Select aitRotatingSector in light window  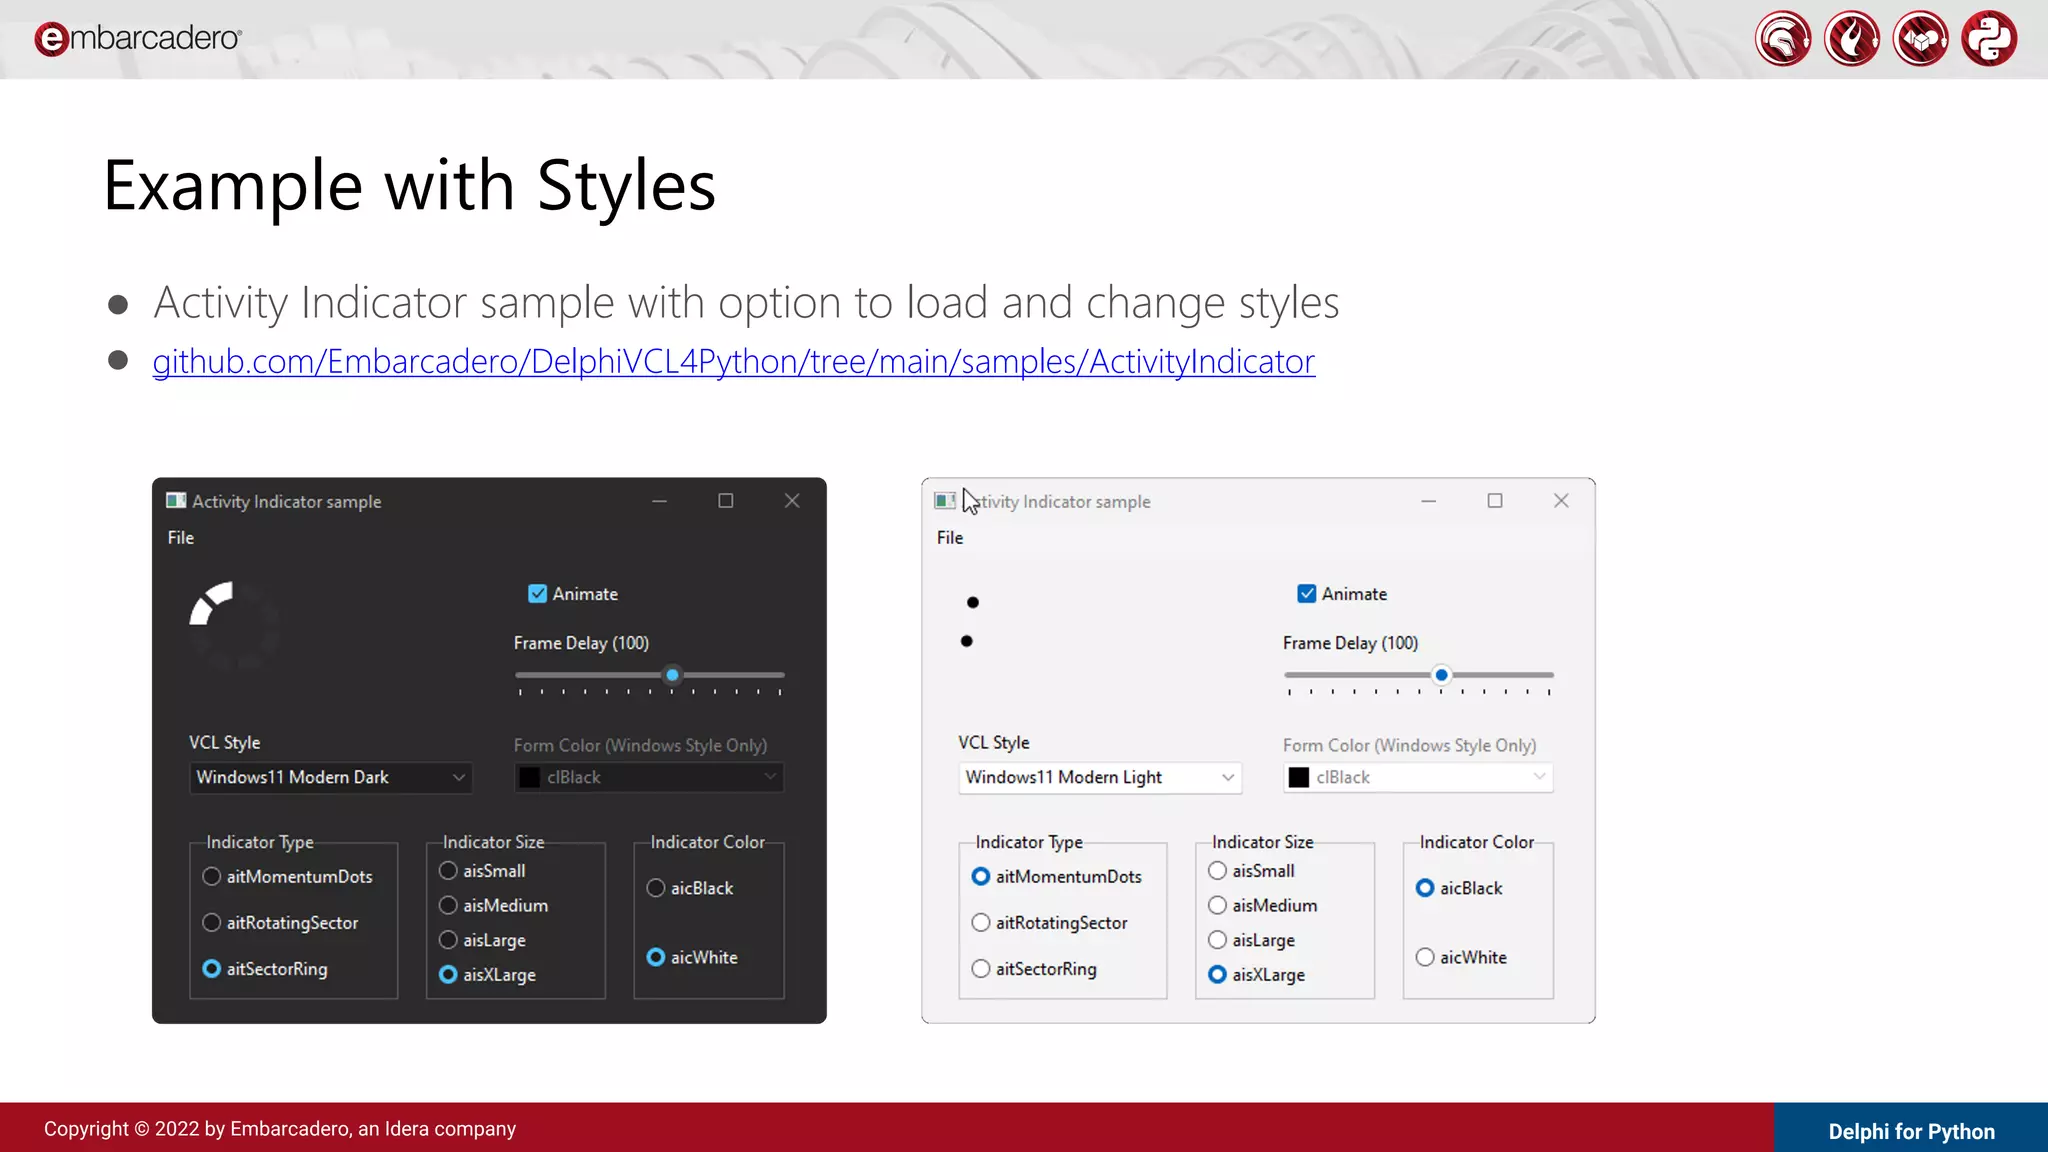[x=1049, y=923]
